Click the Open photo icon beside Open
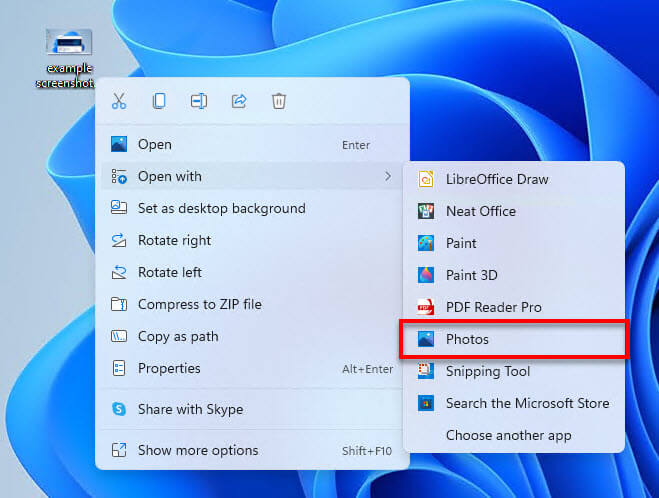Viewport: 659px width, 498px height. coord(119,144)
